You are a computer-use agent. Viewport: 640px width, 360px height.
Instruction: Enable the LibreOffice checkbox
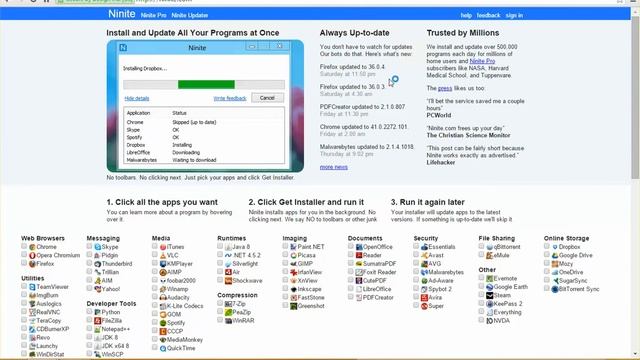351,288
